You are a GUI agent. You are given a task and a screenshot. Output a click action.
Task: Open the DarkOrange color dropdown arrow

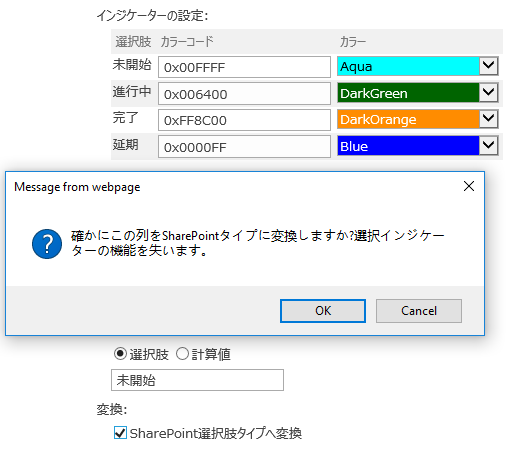tap(488, 119)
